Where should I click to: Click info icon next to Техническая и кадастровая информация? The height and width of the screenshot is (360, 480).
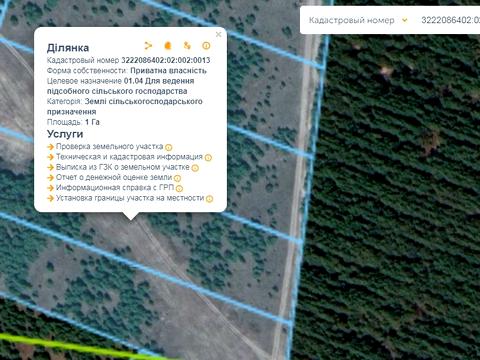(208, 158)
